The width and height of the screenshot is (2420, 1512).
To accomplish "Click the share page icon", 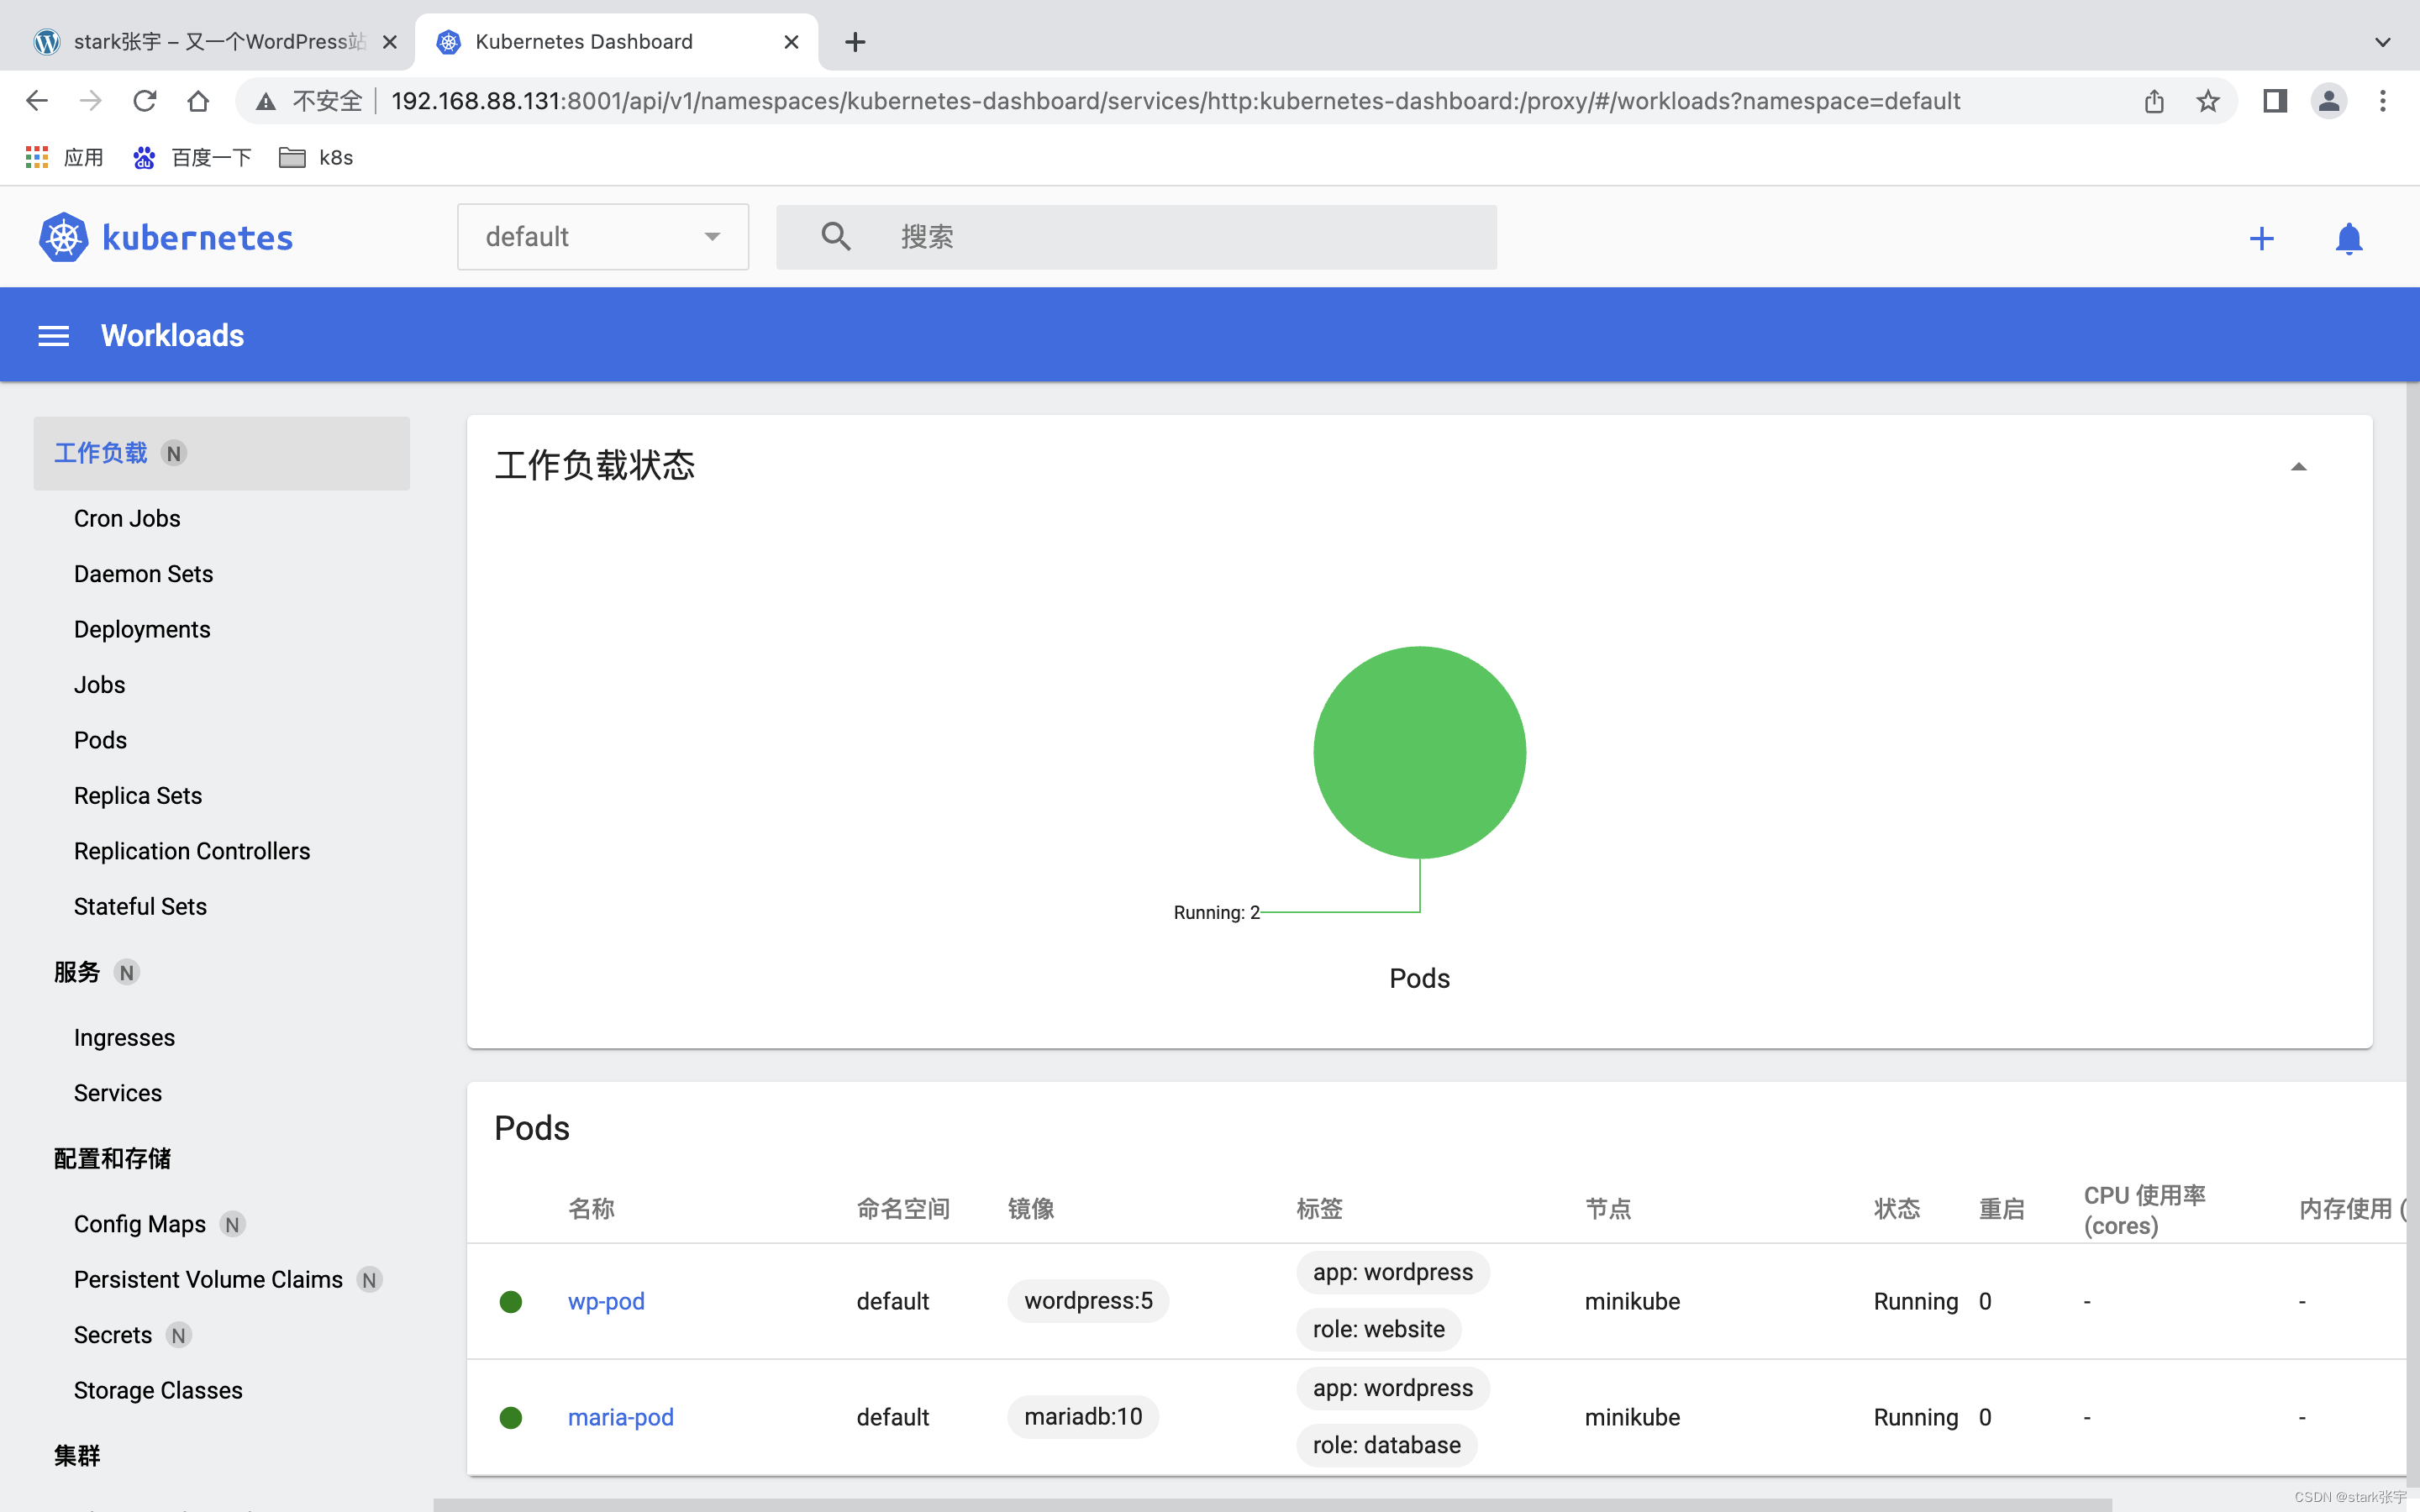I will (2154, 101).
